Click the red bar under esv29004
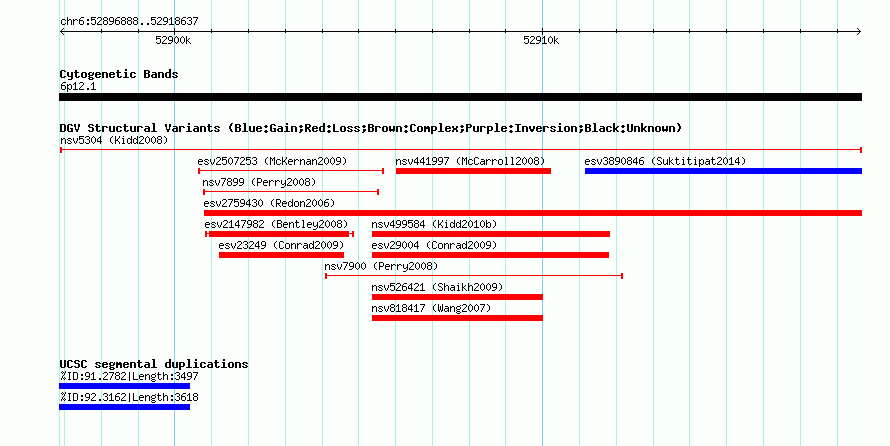Screen dimensions: 890x446 [x=490, y=255]
